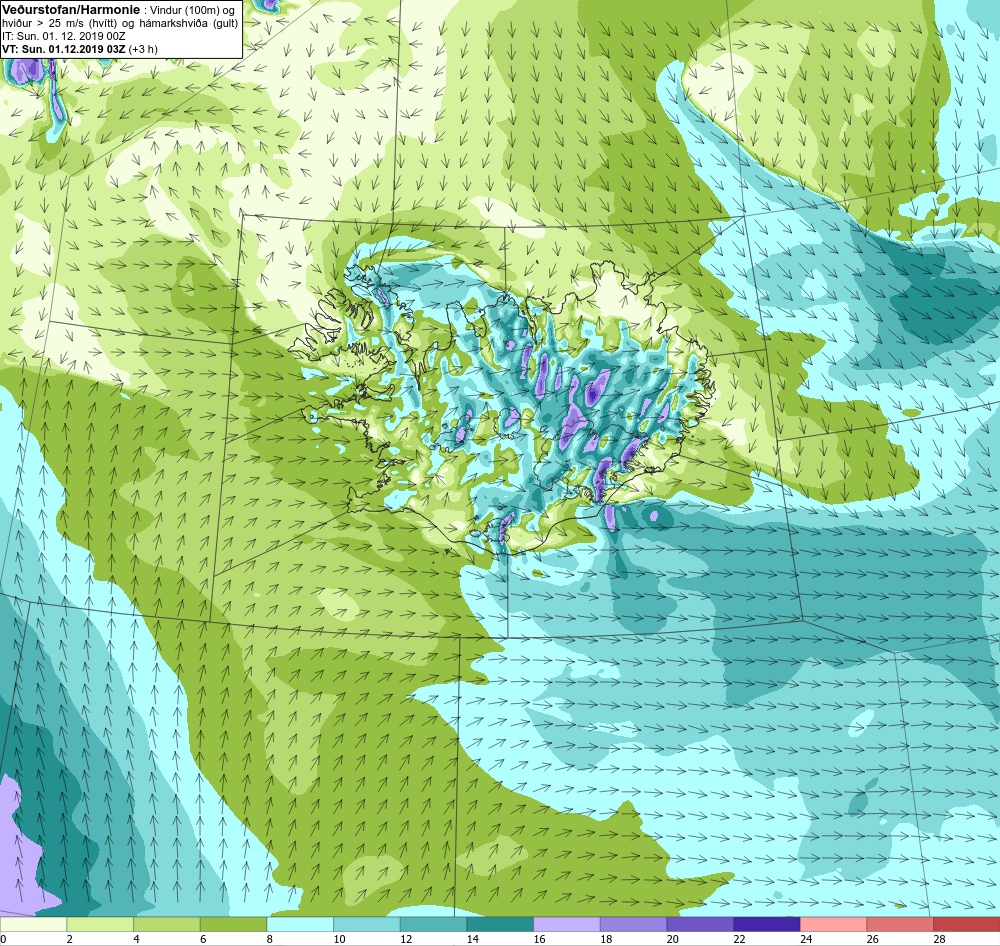Screen dimensions: 1000x946
Task: Click the 'hámarkshviða (gult)' text
Action: [x=189, y=24]
